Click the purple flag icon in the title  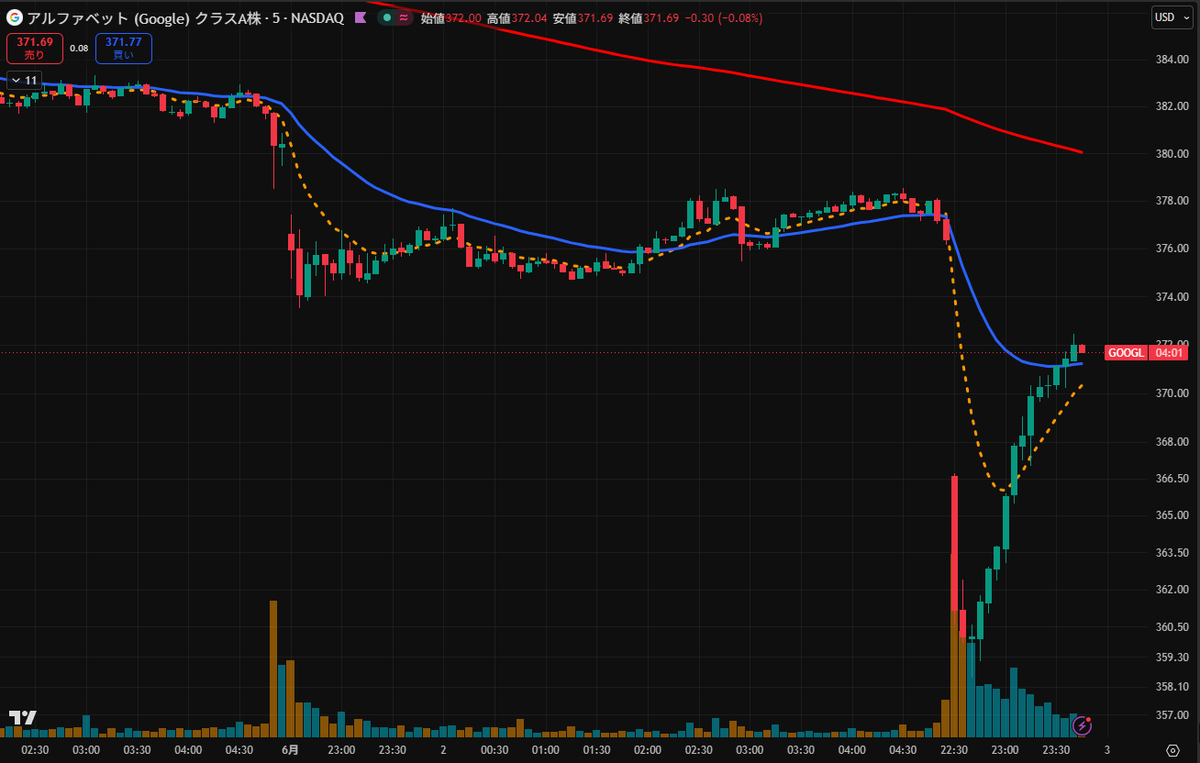[x=362, y=18]
